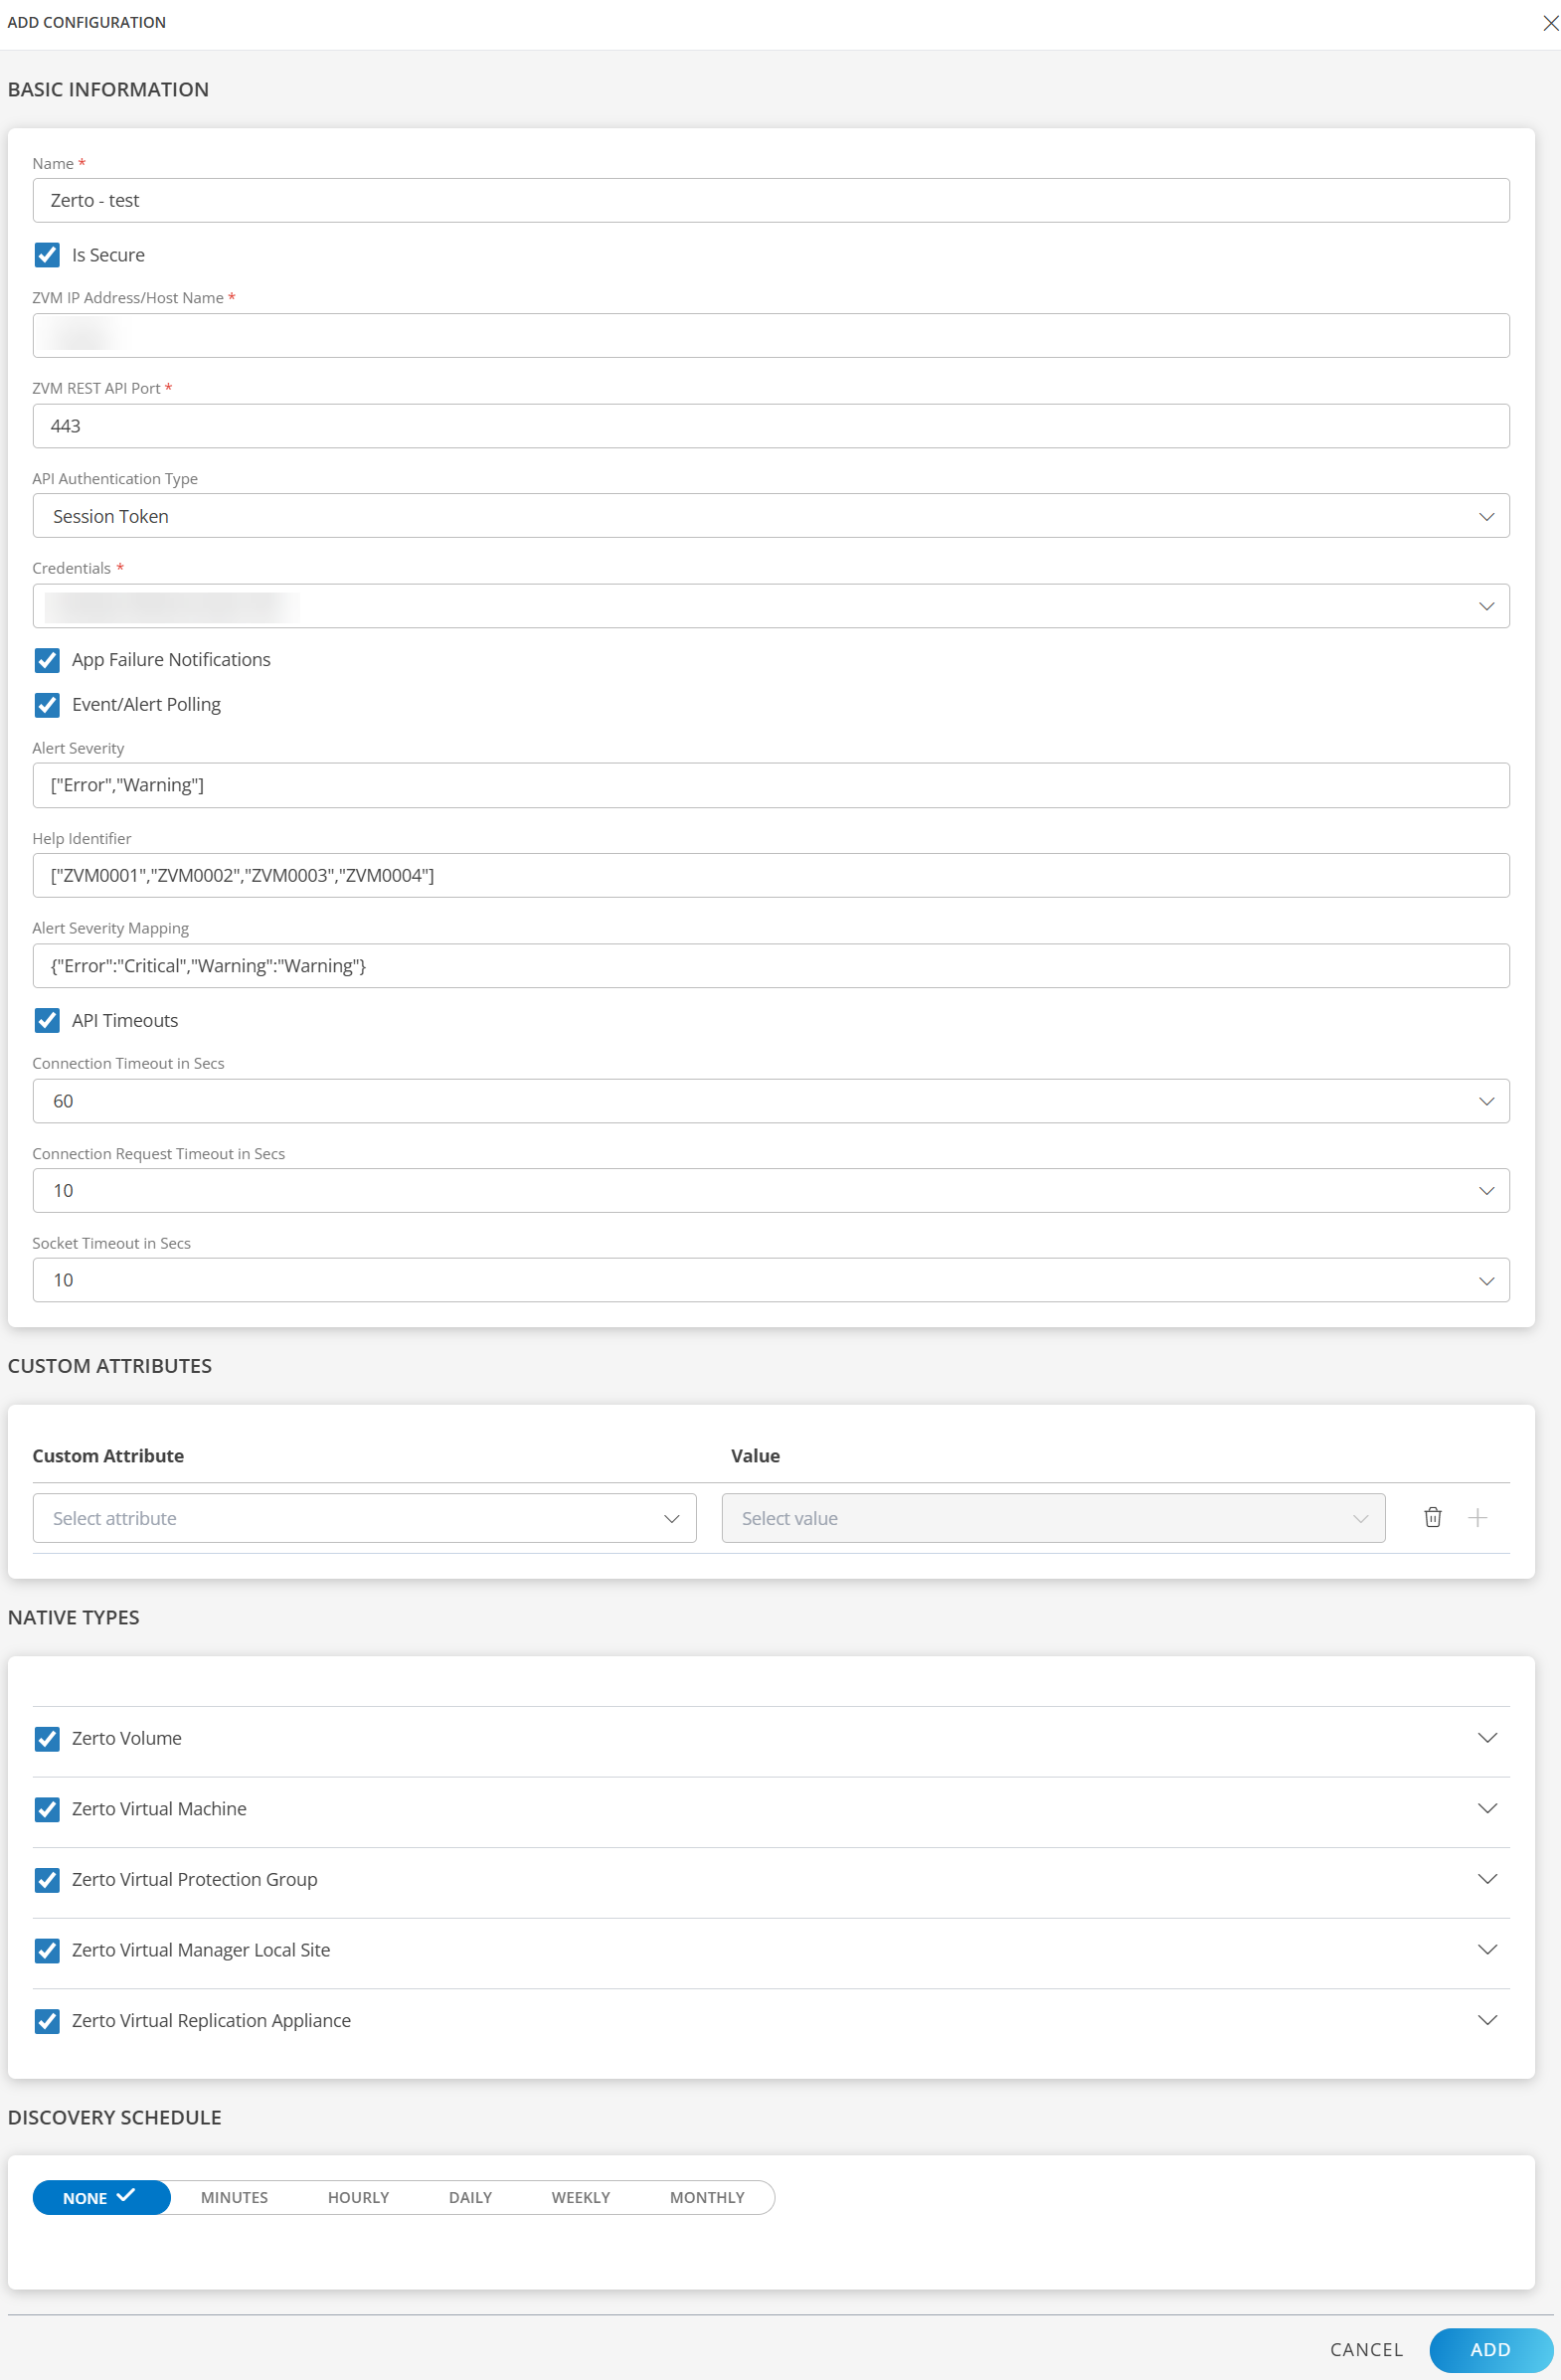Click the ADD button

tap(1489, 2349)
